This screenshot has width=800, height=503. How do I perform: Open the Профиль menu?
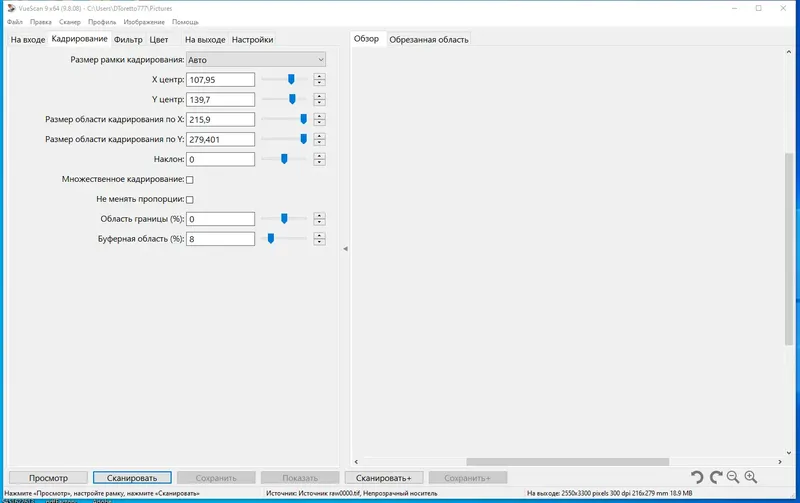tap(102, 22)
